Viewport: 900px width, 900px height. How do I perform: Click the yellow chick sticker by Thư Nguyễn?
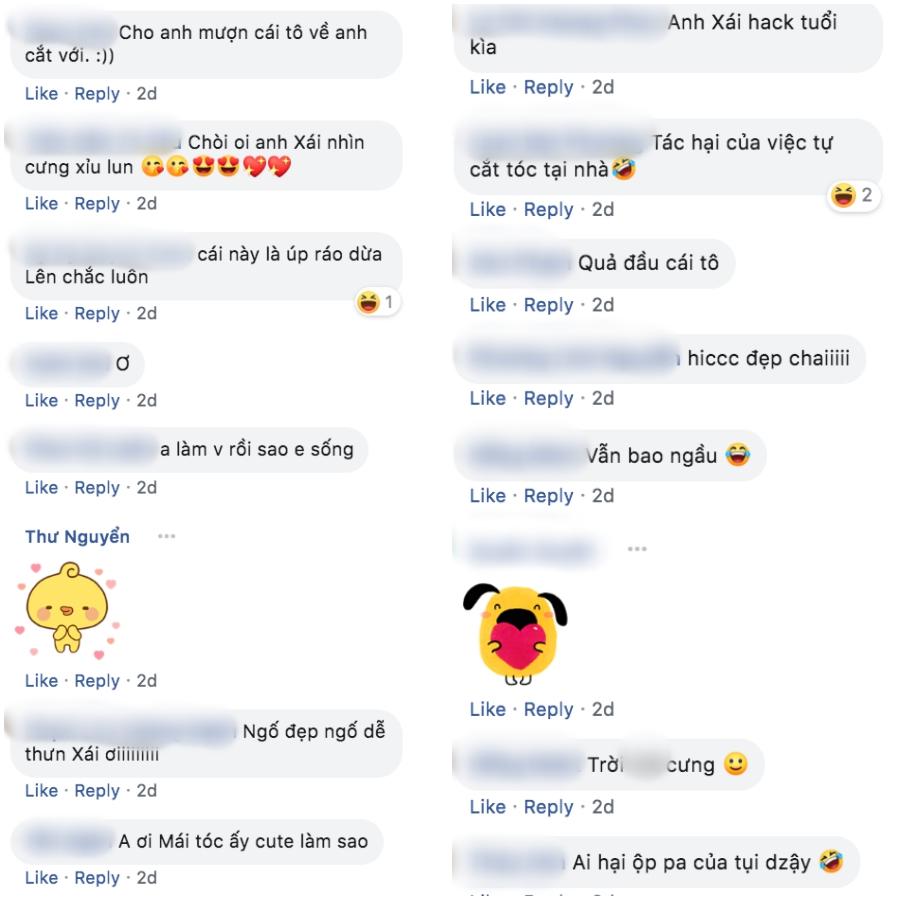(68, 610)
